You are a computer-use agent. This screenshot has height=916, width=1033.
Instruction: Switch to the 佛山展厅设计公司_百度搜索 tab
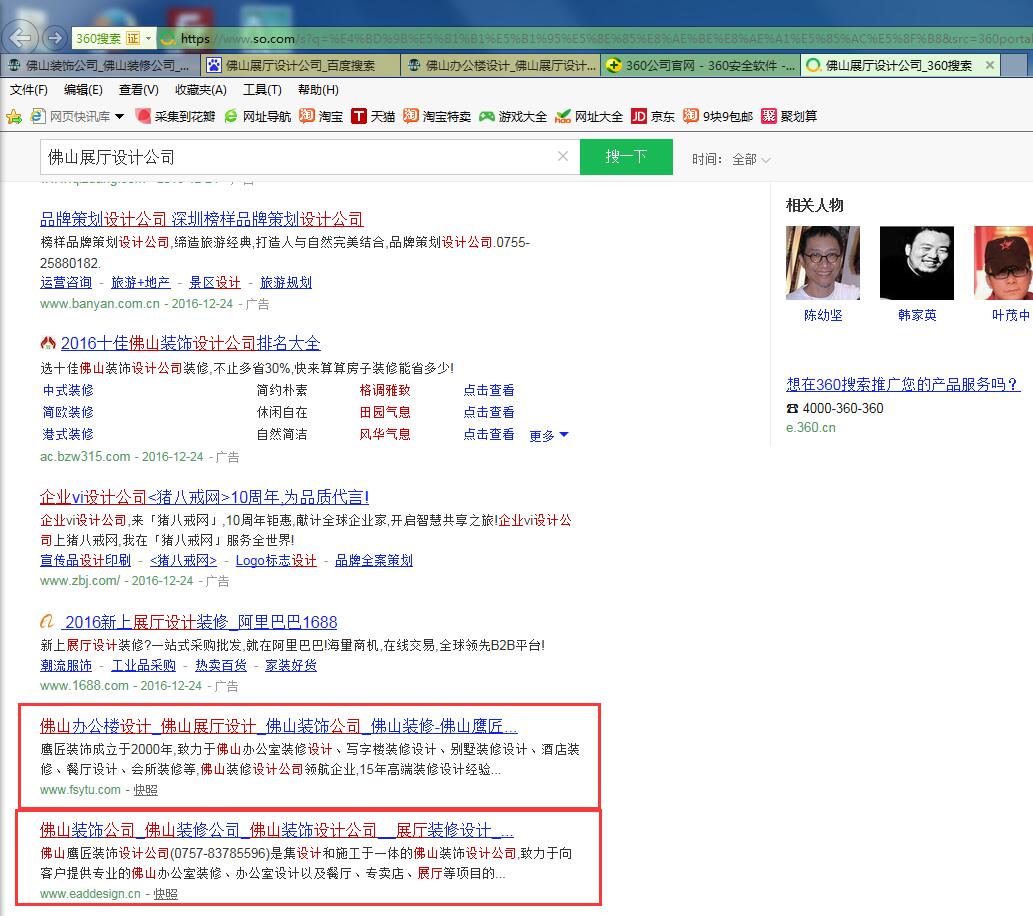tap(300, 65)
